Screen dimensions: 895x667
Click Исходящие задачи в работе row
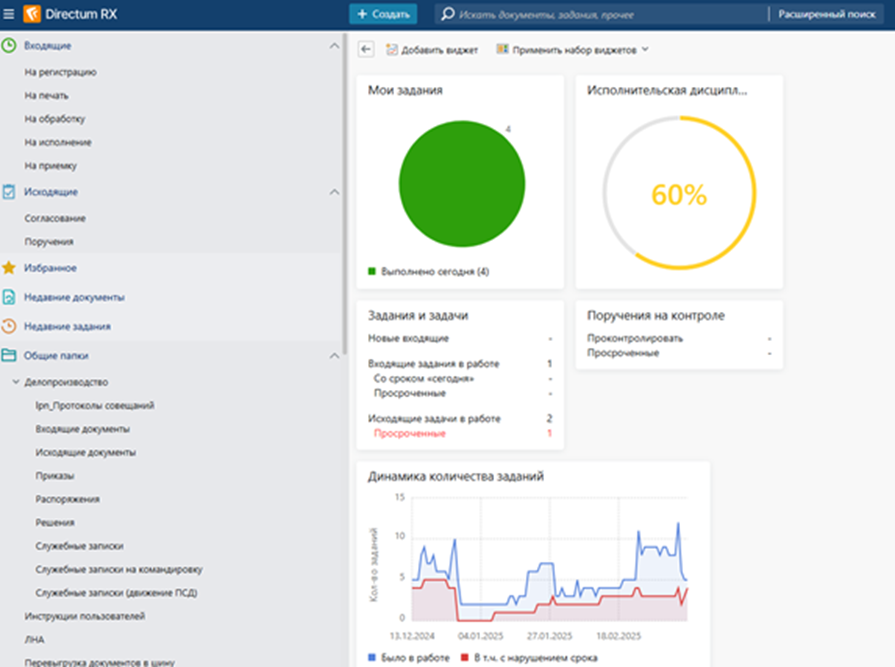click(x=460, y=418)
